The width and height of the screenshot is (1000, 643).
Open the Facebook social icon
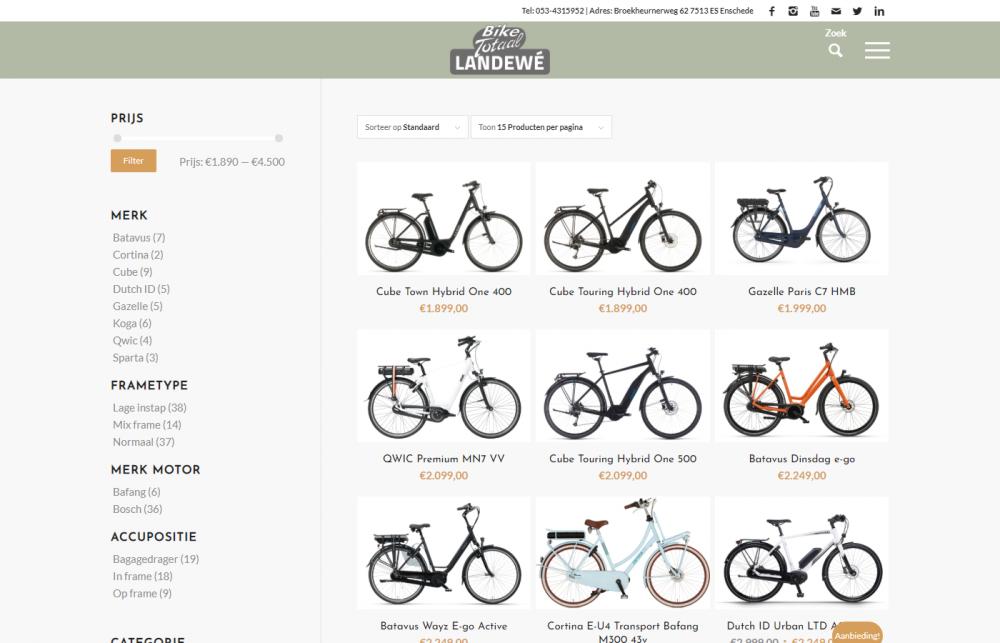click(x=772, y=11)
